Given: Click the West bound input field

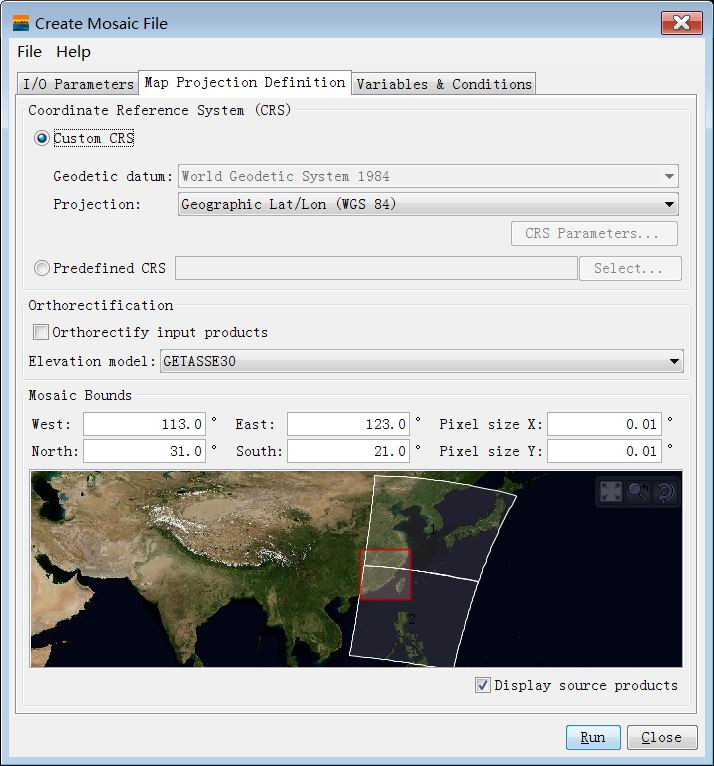Looking at the screenshot, I should (146, 425).
